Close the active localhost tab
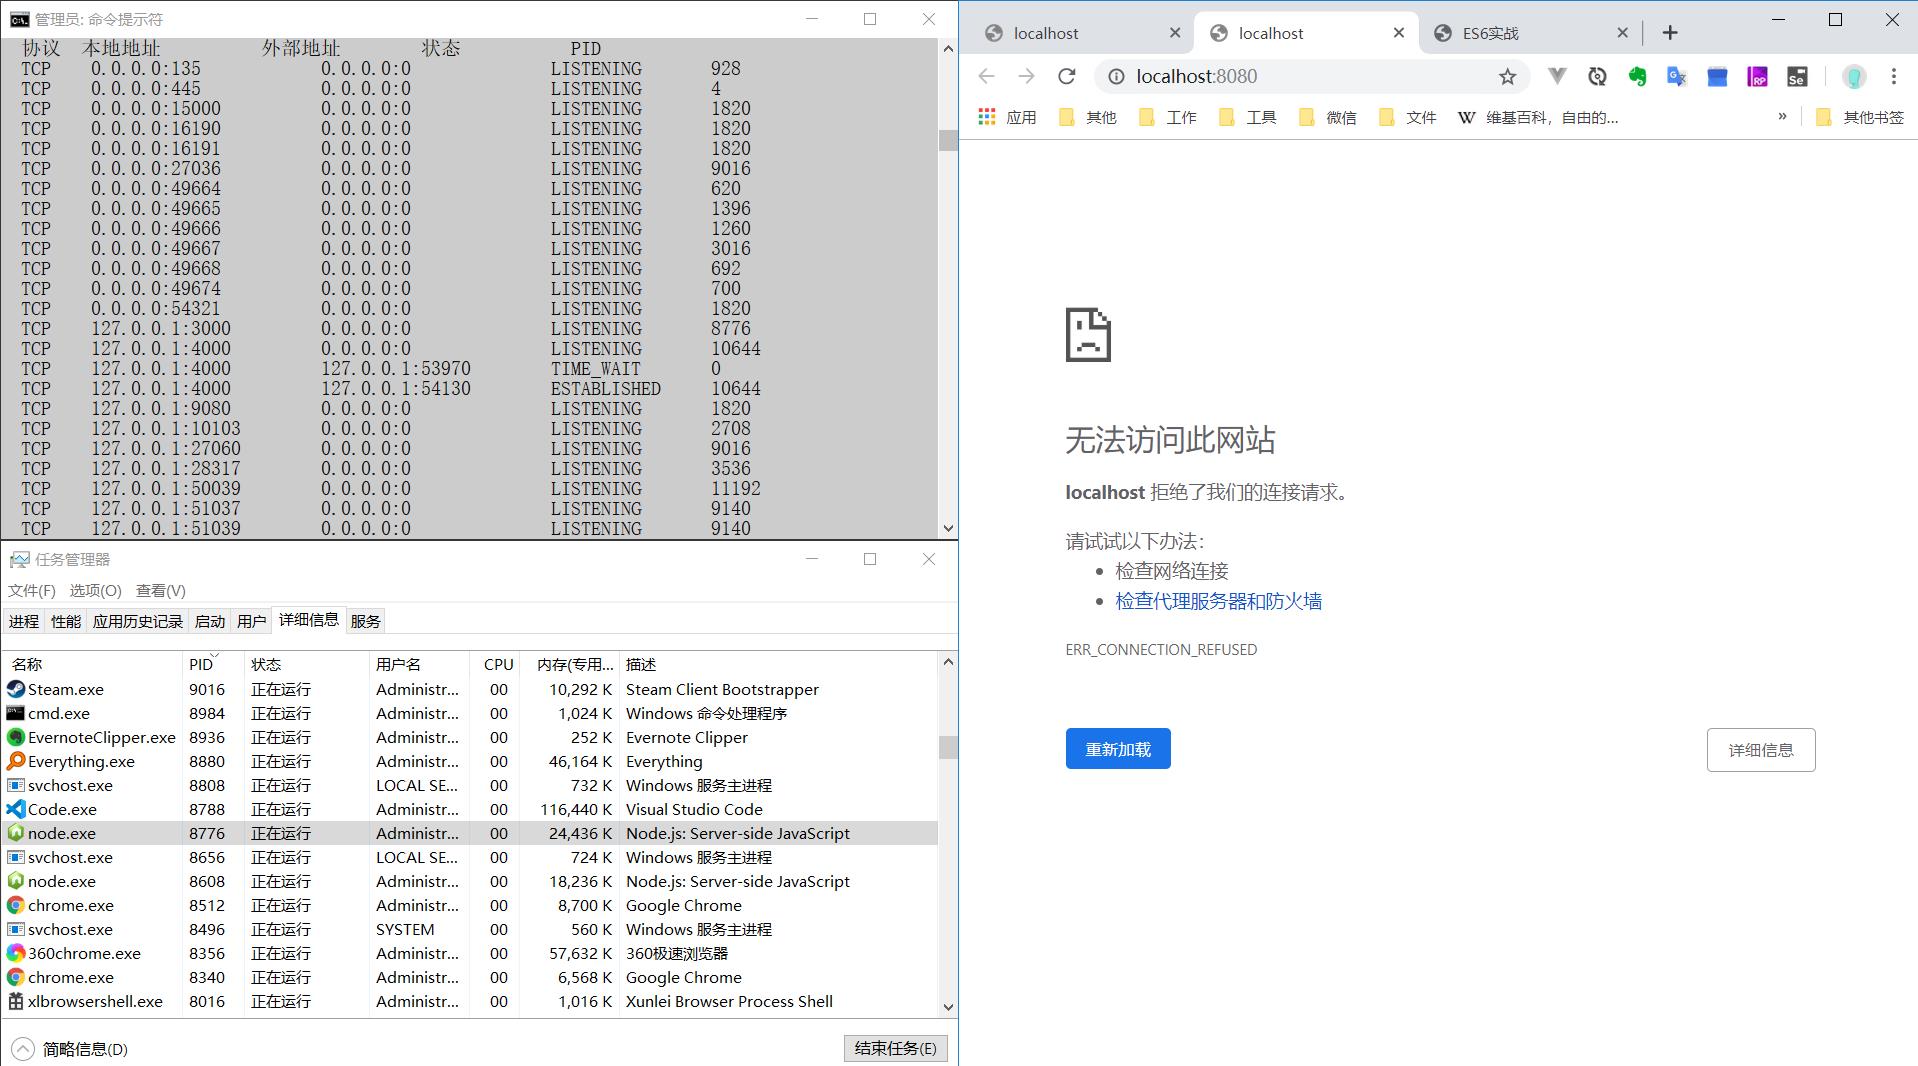The height and width of the screenshot is (1066, 1918). 1399,33
